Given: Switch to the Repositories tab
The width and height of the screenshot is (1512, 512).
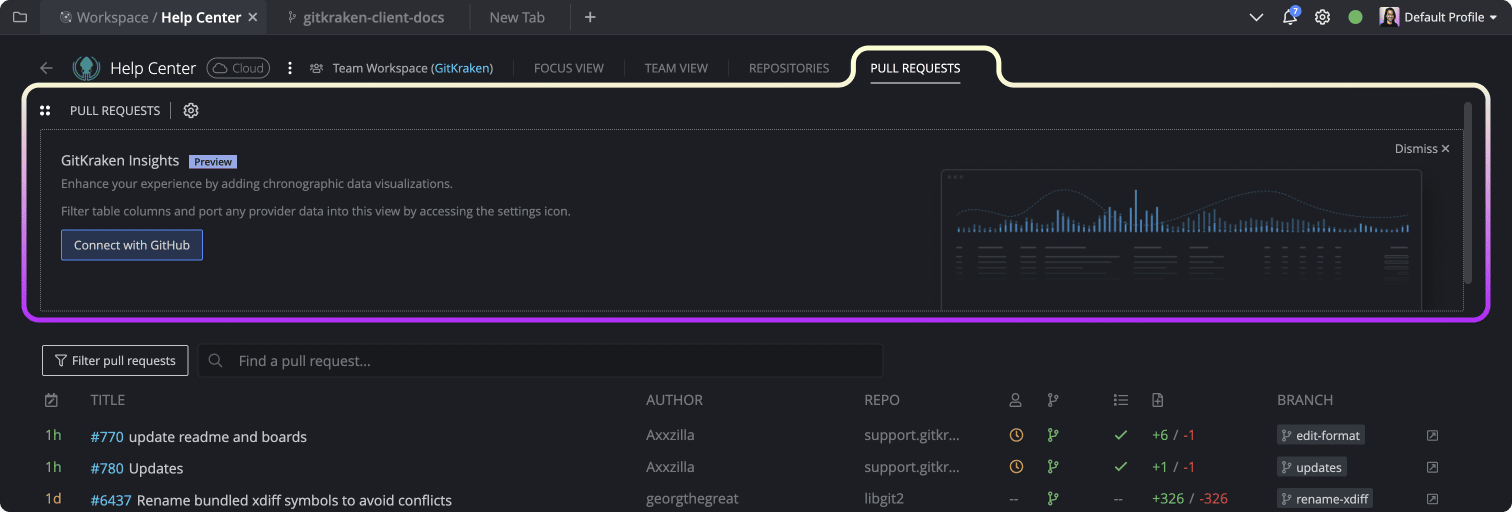Looking at the screenshot, I should click(789, 68).
